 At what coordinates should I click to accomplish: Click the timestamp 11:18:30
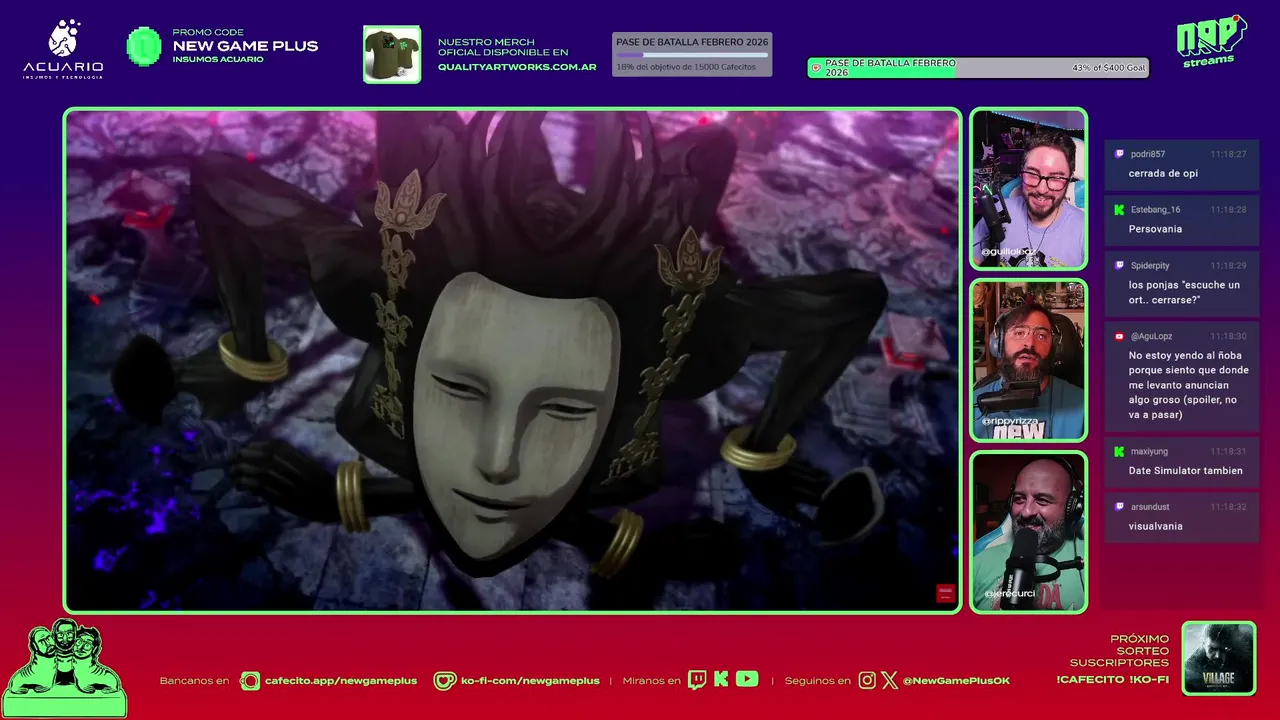1228,337
